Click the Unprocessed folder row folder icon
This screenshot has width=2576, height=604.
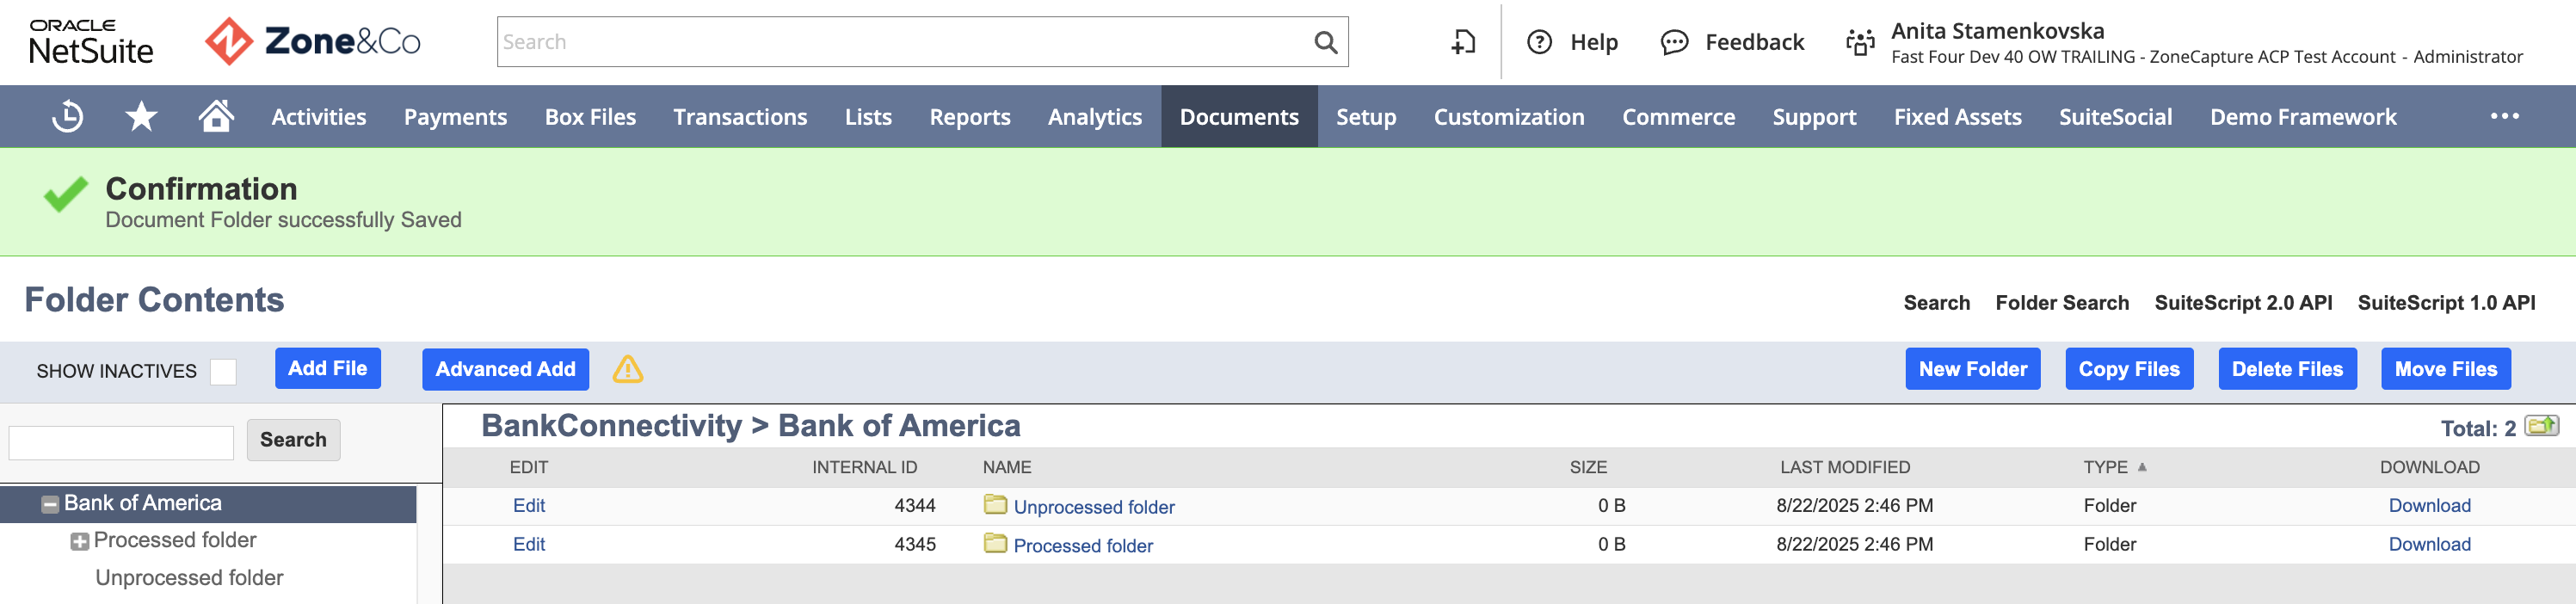pos(995,504)
